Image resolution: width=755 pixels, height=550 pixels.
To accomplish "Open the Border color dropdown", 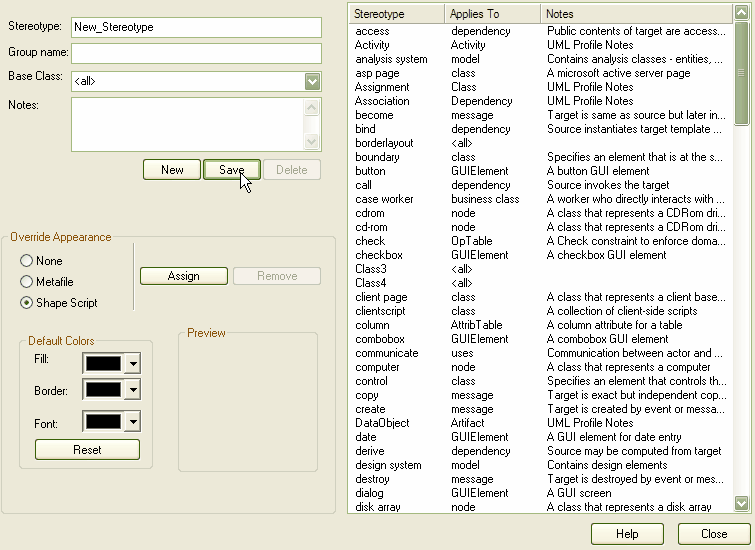I will pyautogui.click(x=133, y=390).
